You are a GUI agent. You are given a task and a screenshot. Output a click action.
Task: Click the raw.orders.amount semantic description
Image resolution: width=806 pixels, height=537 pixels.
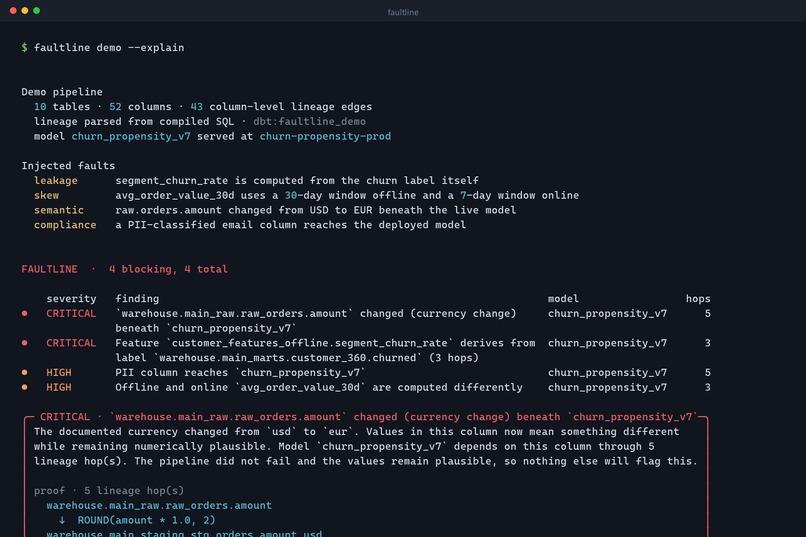tap(316, 210)
